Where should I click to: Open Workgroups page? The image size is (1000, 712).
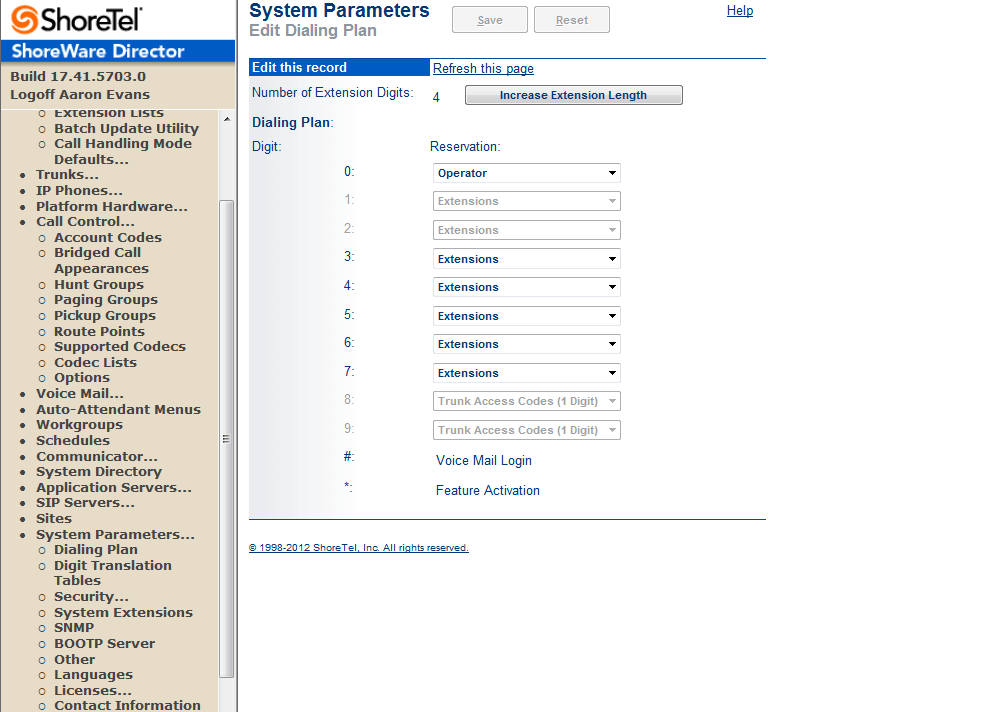(x=79, y=424)
